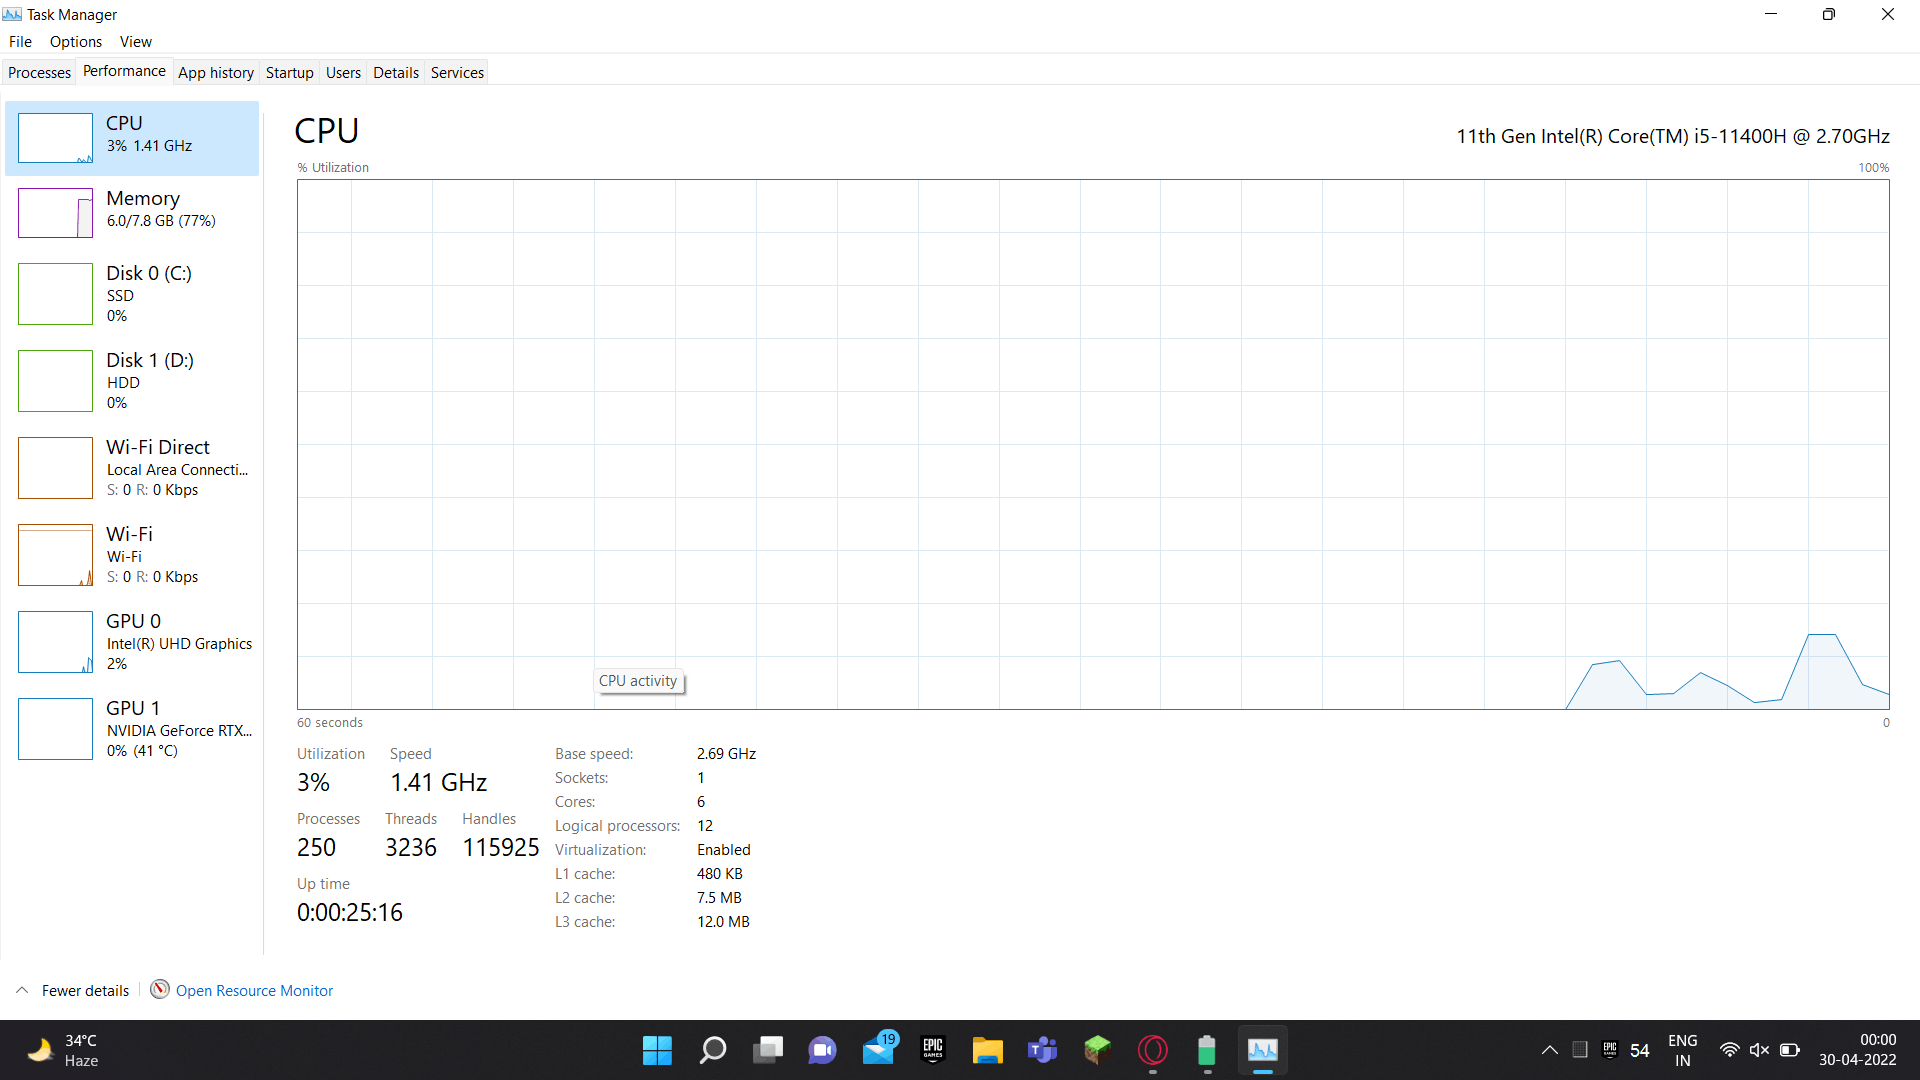
Task: Select the Memory usage graph thumbnail
Action: (55, 212)
